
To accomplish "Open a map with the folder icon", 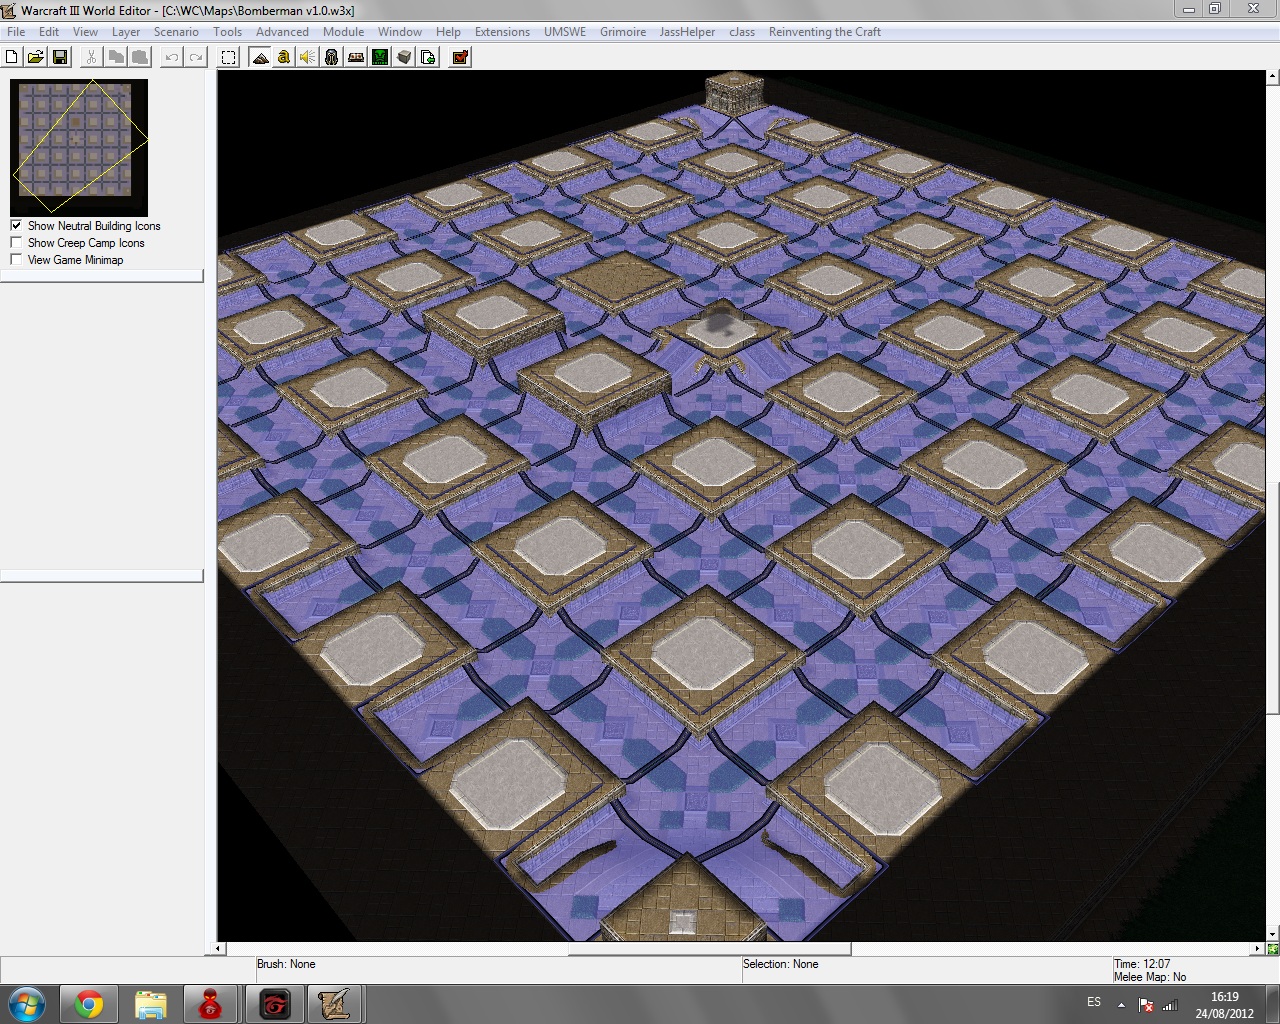I will pos(35,57).
